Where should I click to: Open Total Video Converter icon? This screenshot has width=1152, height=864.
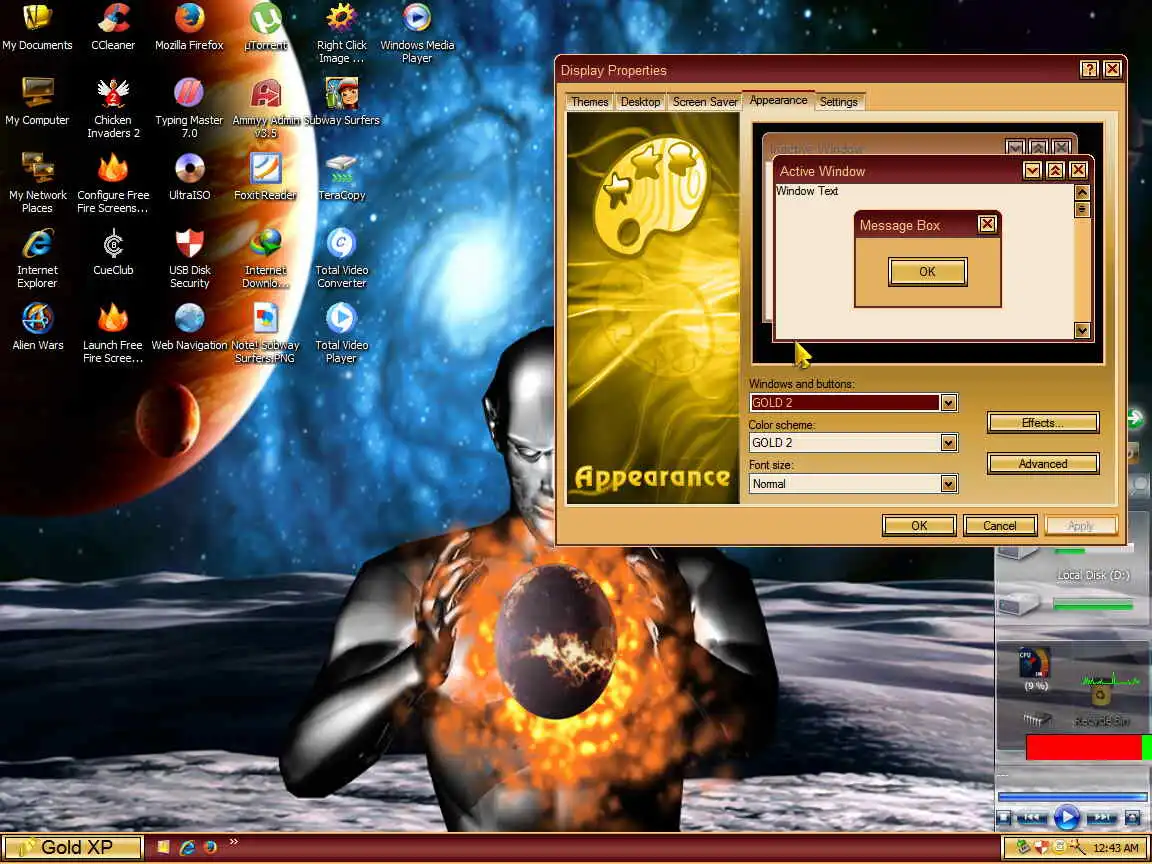tap(342, 258)
